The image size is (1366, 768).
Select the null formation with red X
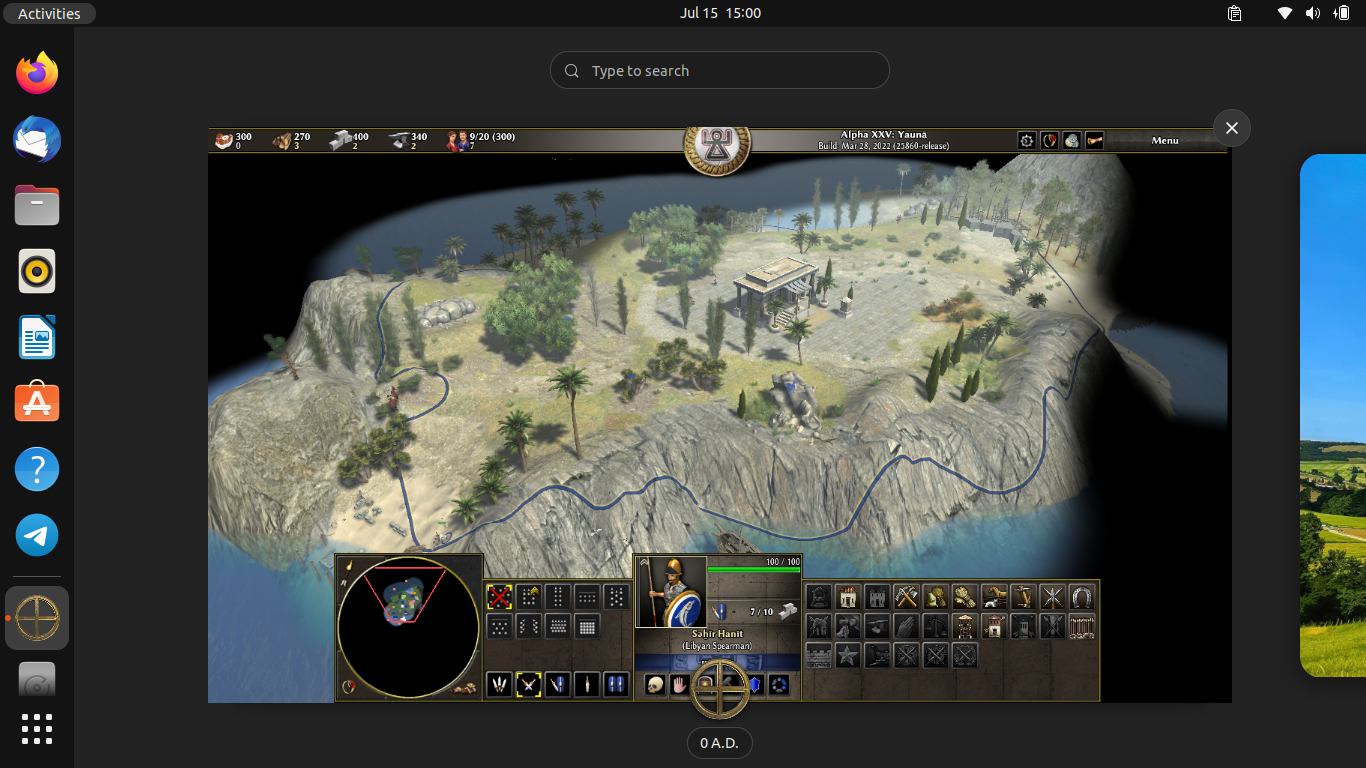click(499, 597)
